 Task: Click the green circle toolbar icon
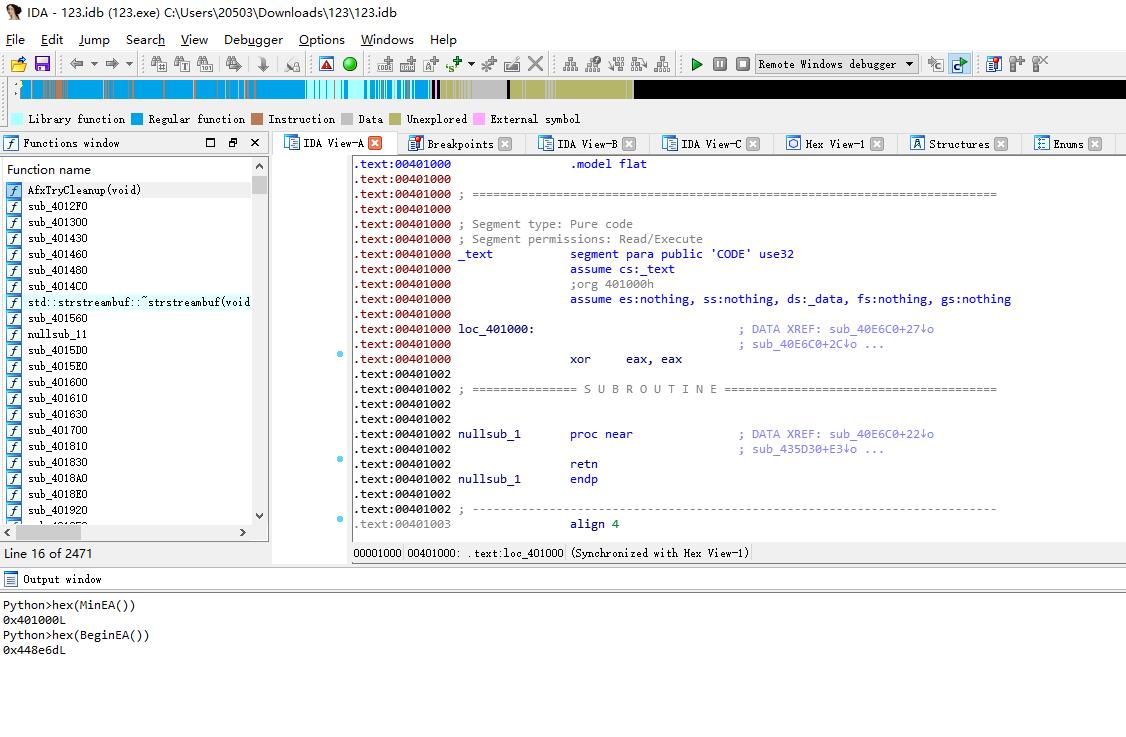(350, 64)
